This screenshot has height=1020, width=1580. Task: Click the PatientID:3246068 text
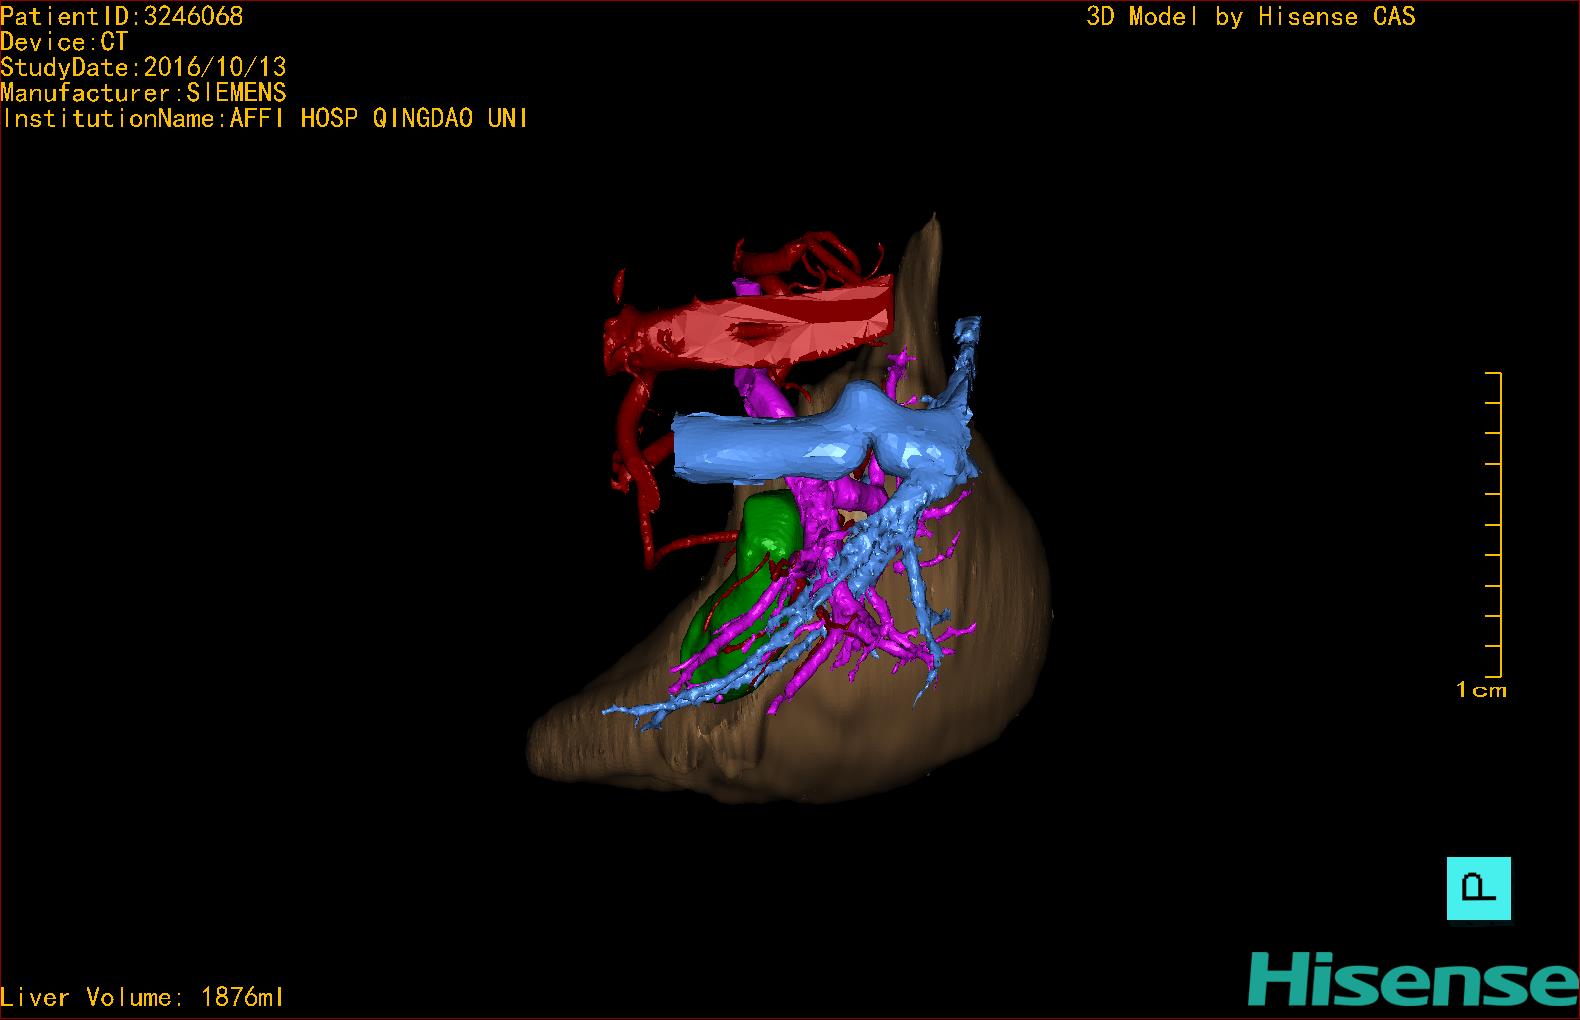pos(122,16)
